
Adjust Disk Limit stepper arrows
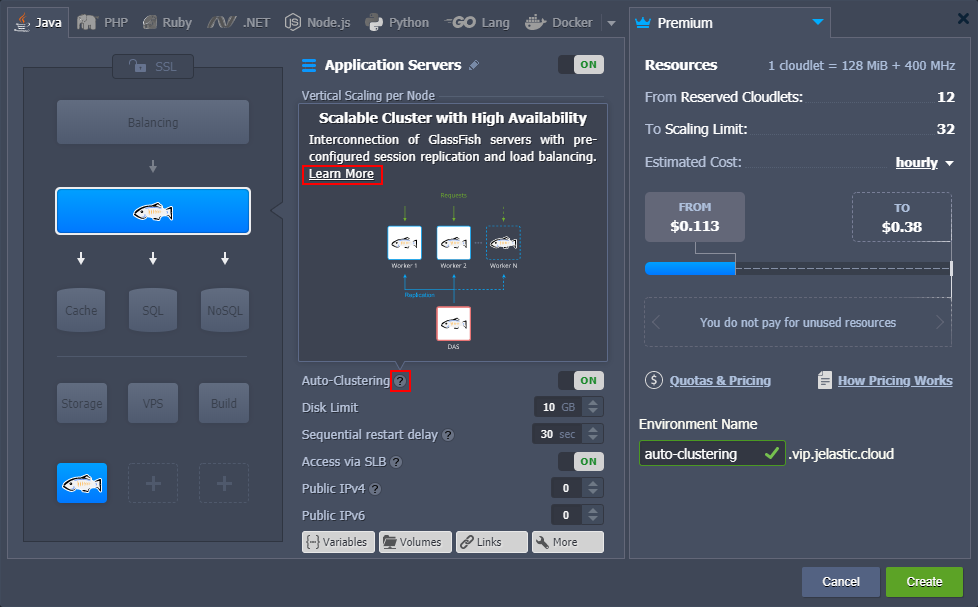tap(593, 407)
